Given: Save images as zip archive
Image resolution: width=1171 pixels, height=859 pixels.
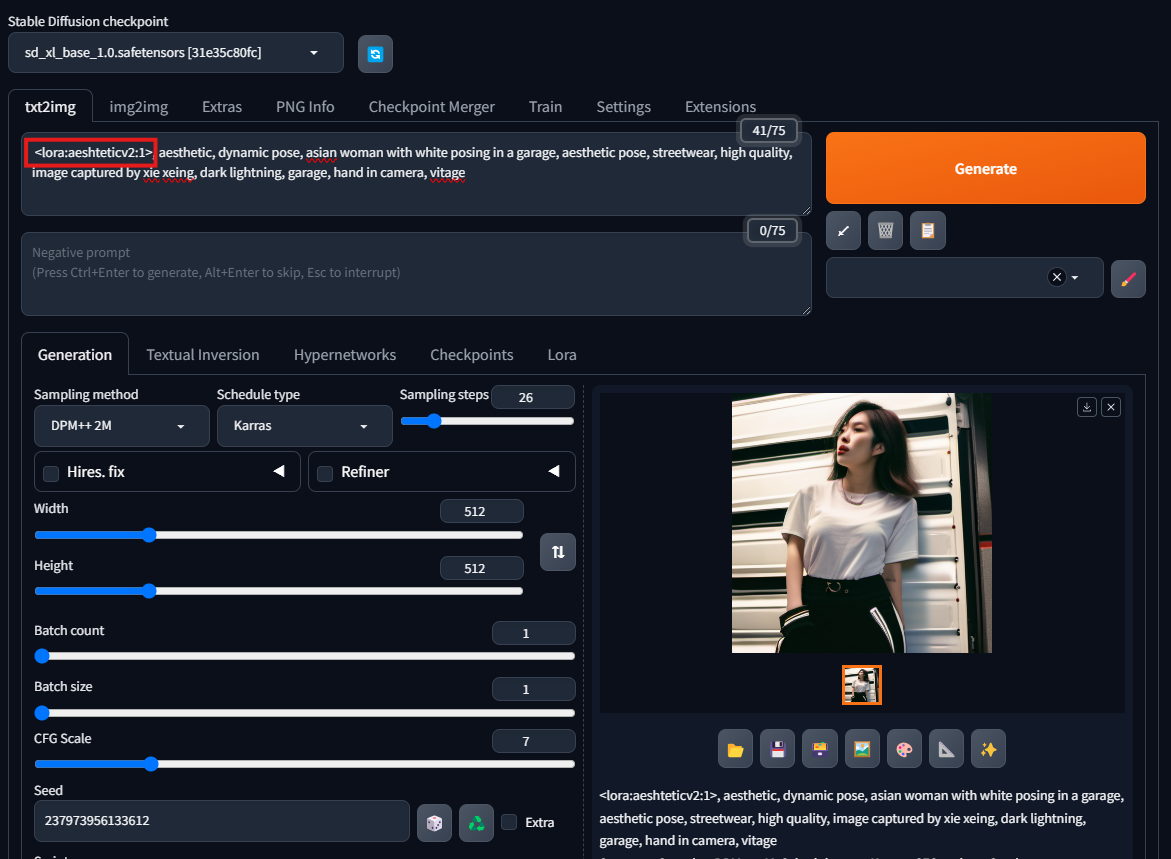Looking at the screenshot, I should (820, 749).
